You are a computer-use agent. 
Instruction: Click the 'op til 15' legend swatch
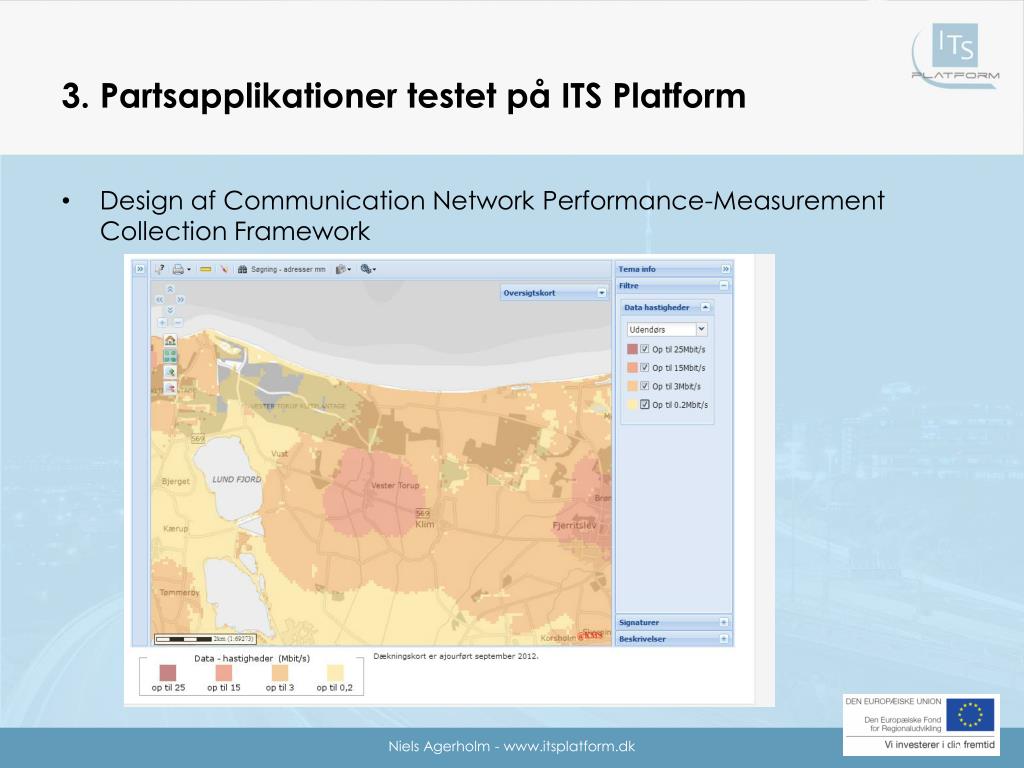[x=224, y=673]
